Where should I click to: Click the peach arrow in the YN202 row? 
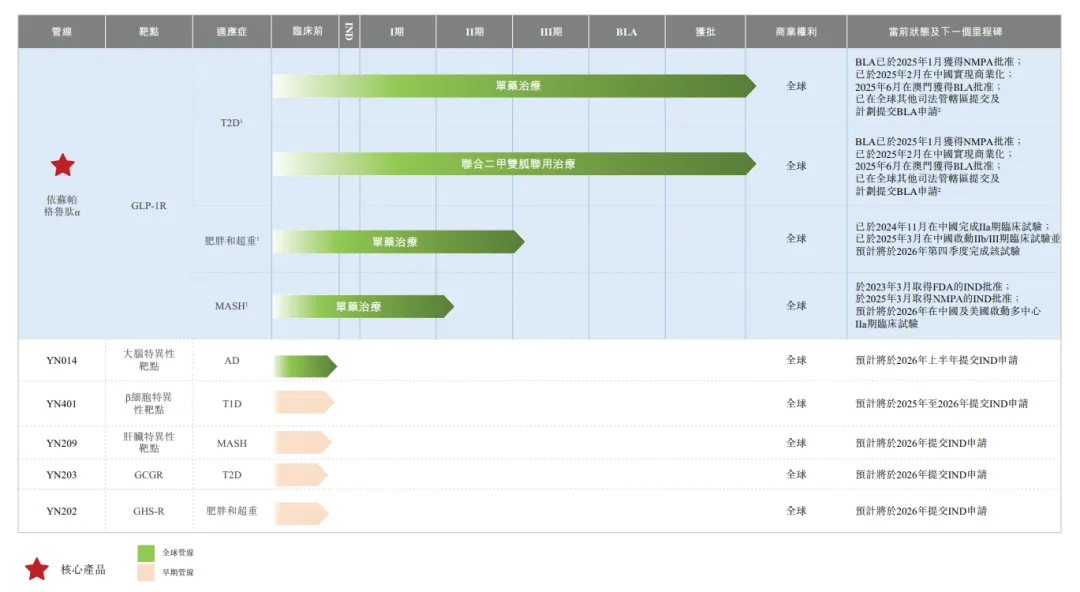[x=300, y=511]
